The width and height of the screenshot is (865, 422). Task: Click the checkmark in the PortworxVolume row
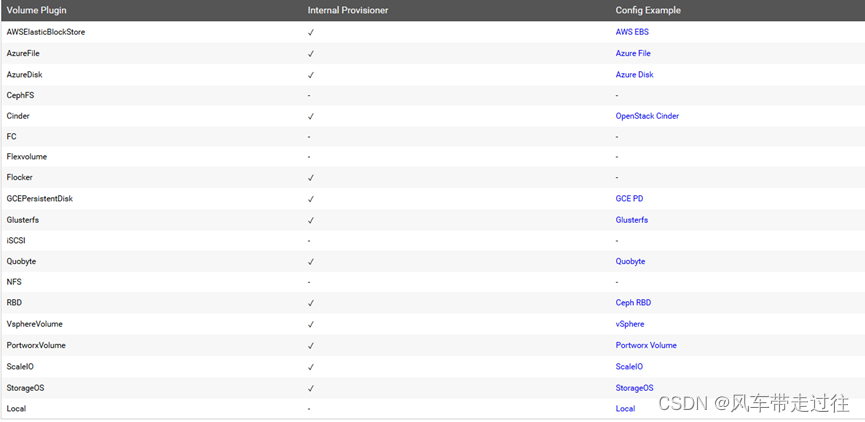click(311, 346)
